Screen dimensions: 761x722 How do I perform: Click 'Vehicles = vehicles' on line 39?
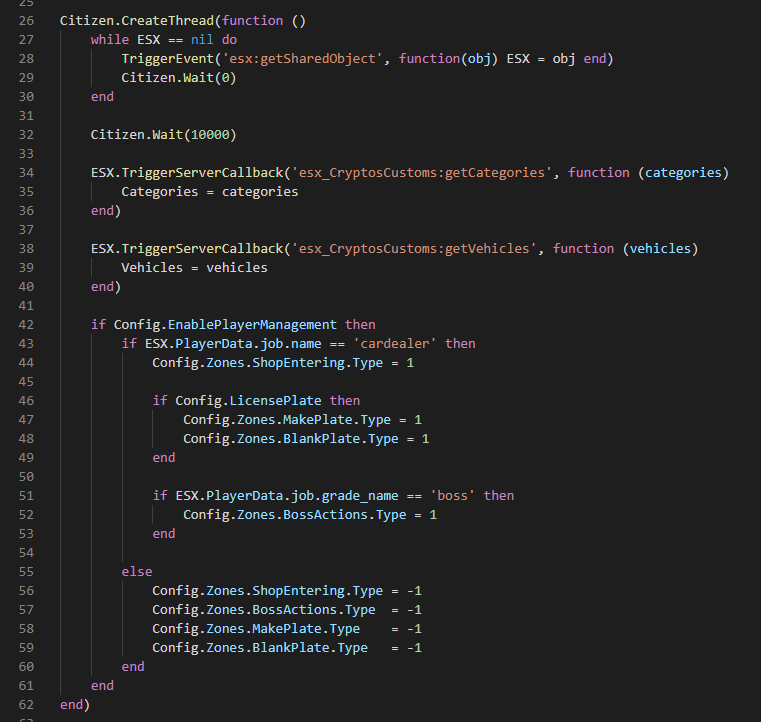[x=194, y=268]
